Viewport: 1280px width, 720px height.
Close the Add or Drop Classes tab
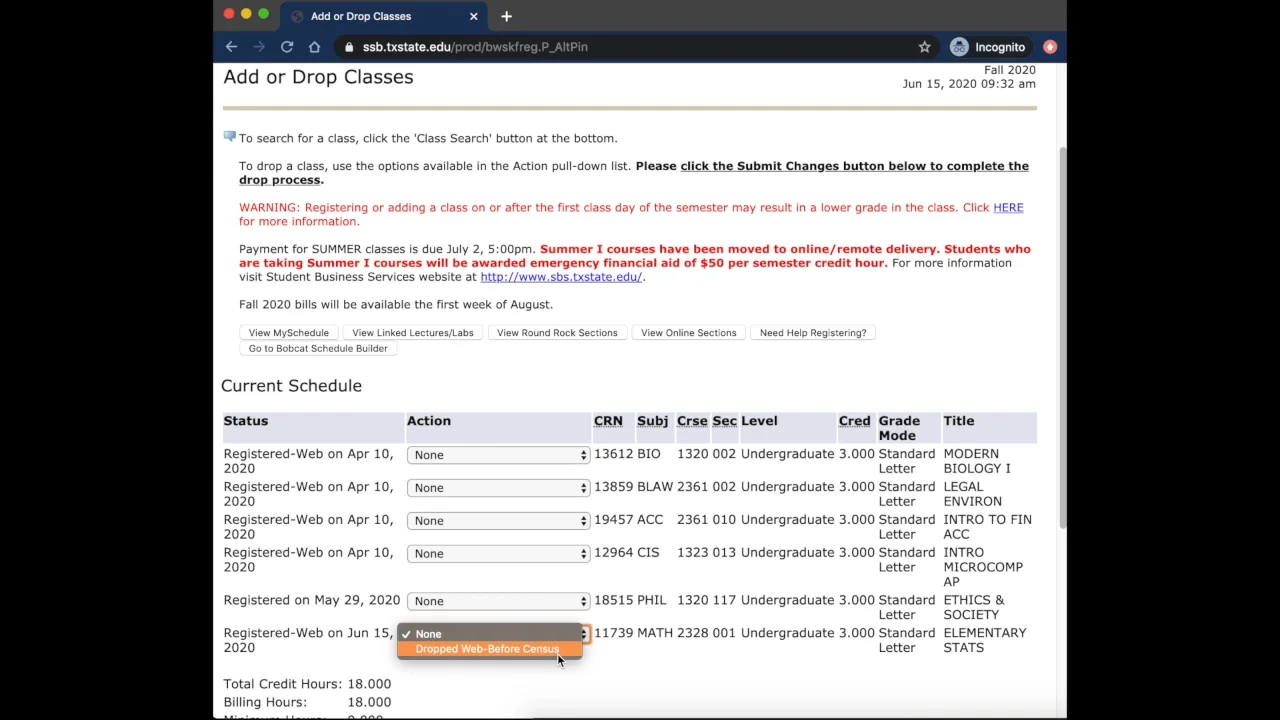point(473,16)
